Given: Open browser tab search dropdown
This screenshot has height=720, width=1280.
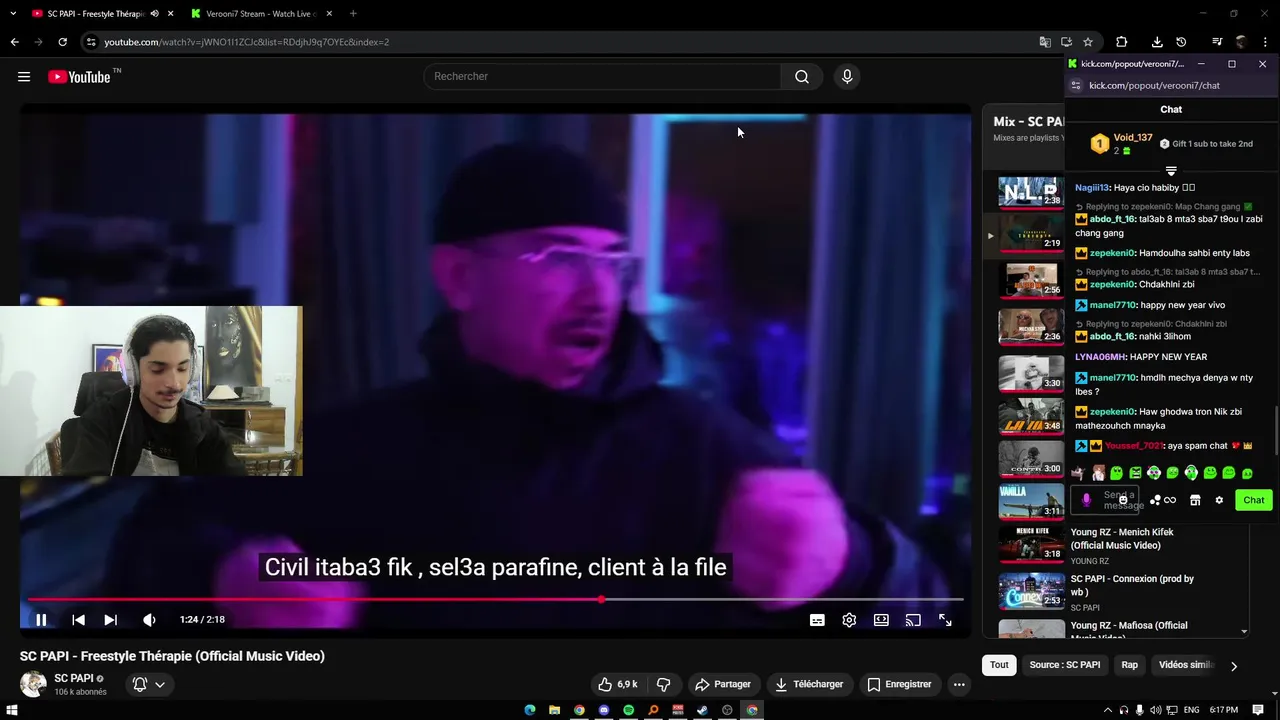Looking at the screenshot, I should click(13, 14).
